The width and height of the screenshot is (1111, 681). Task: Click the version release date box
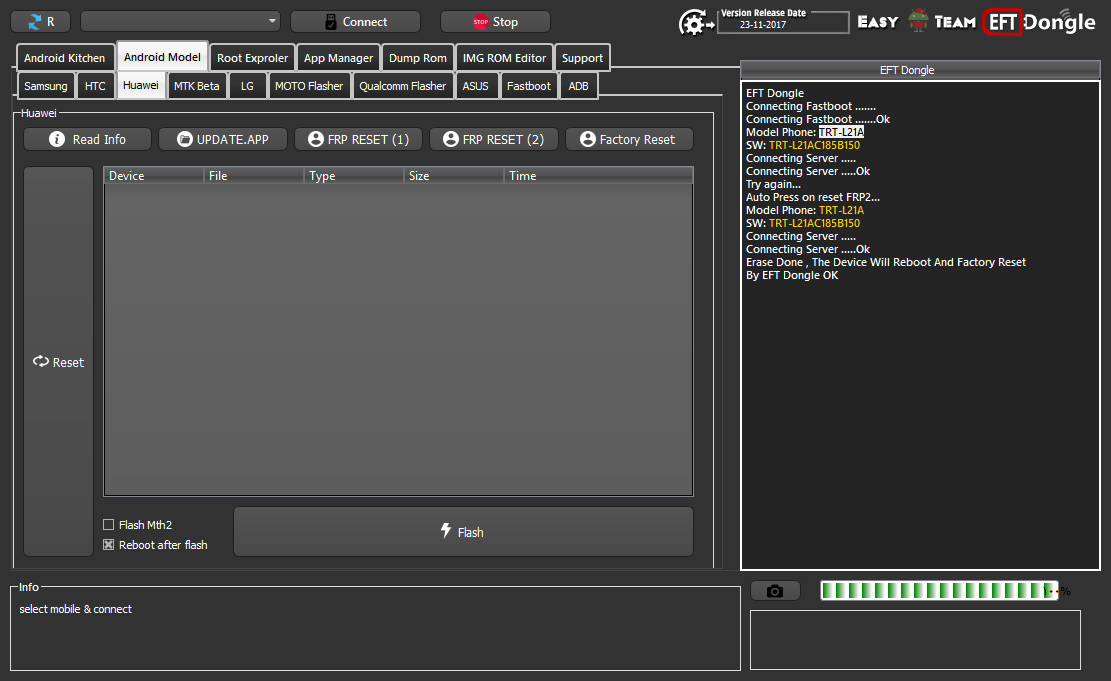pos(783,22)
